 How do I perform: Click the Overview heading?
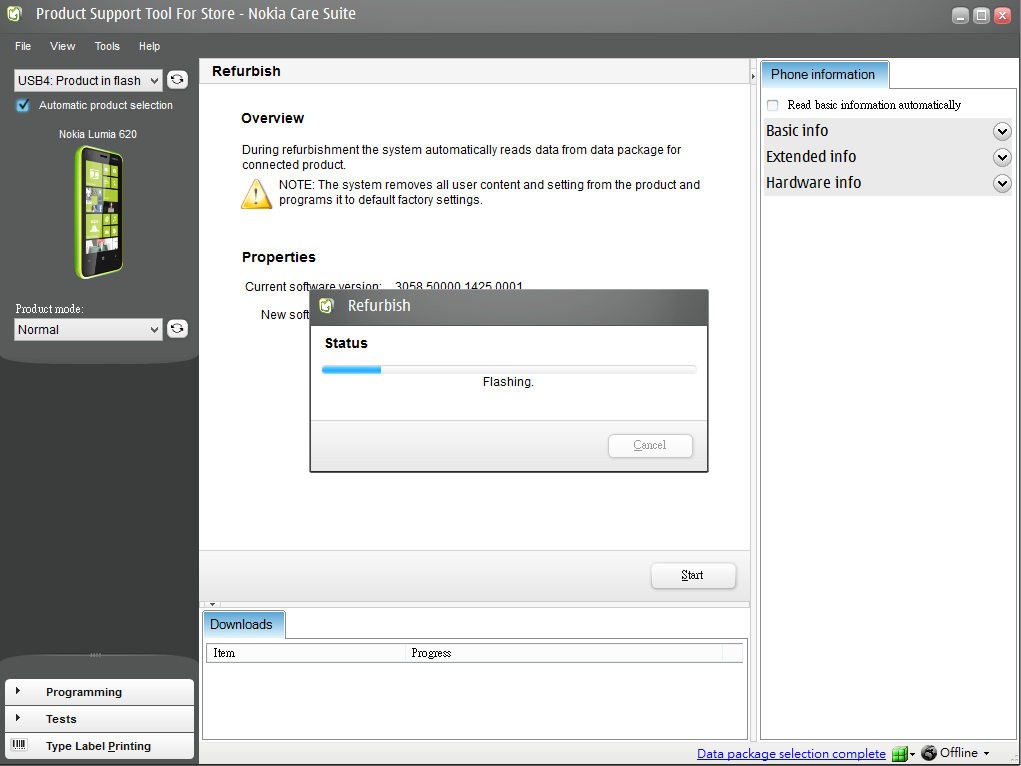[273, 119]
